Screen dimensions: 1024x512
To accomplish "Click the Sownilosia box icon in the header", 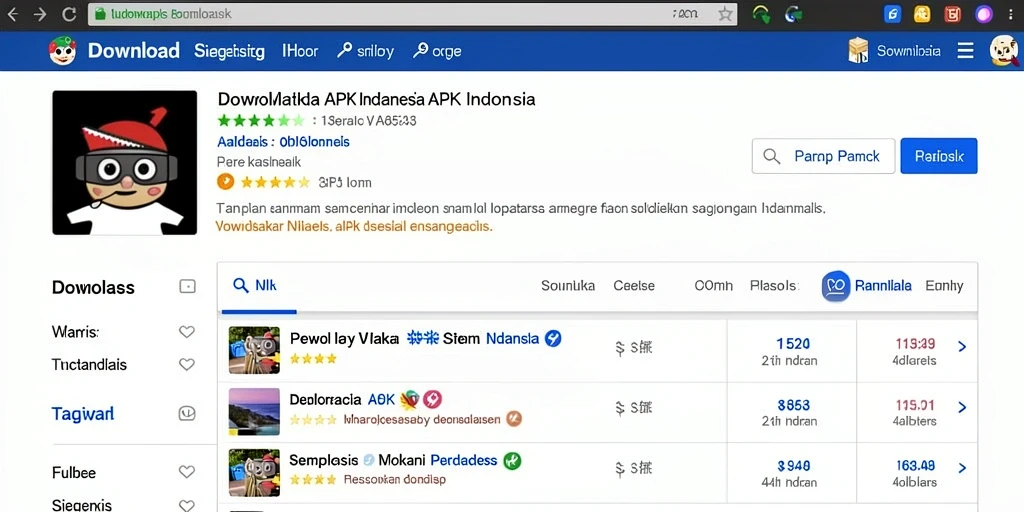I will (858, 51).
